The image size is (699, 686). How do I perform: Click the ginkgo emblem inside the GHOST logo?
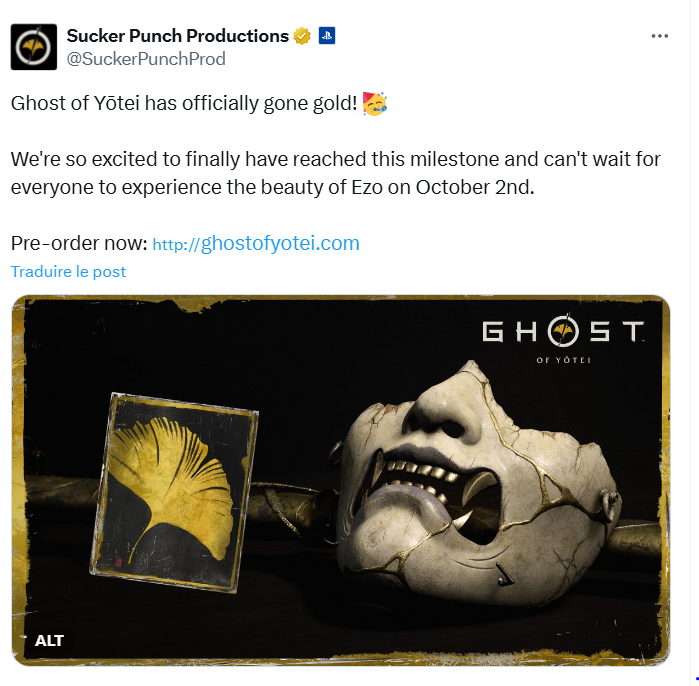coord(563,331)
